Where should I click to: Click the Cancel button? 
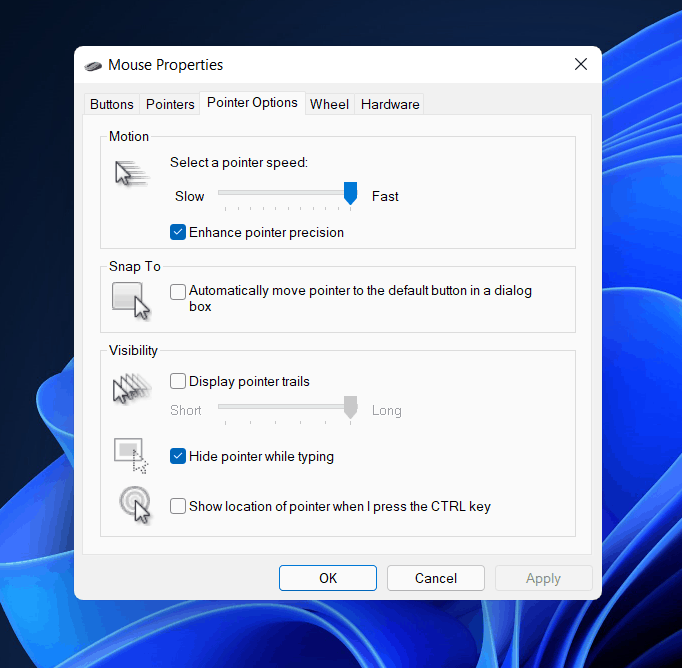point(436,578)
